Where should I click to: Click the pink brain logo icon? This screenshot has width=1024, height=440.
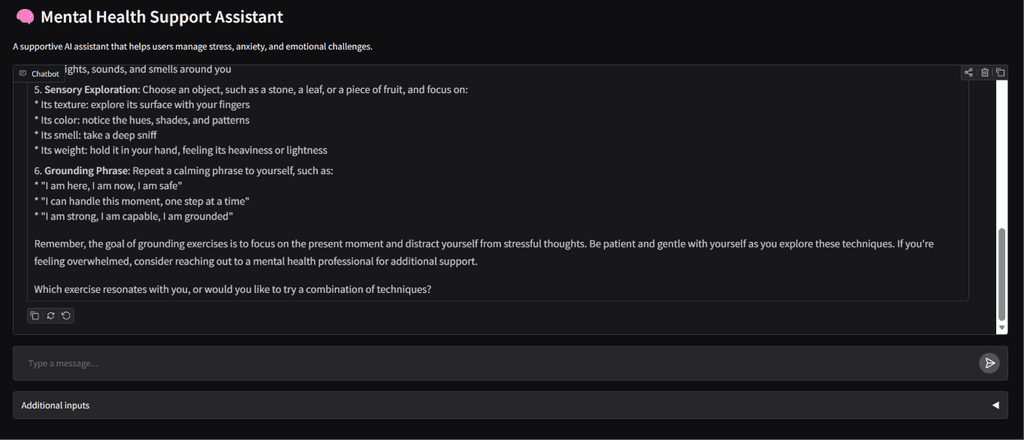tap(25, 17)
